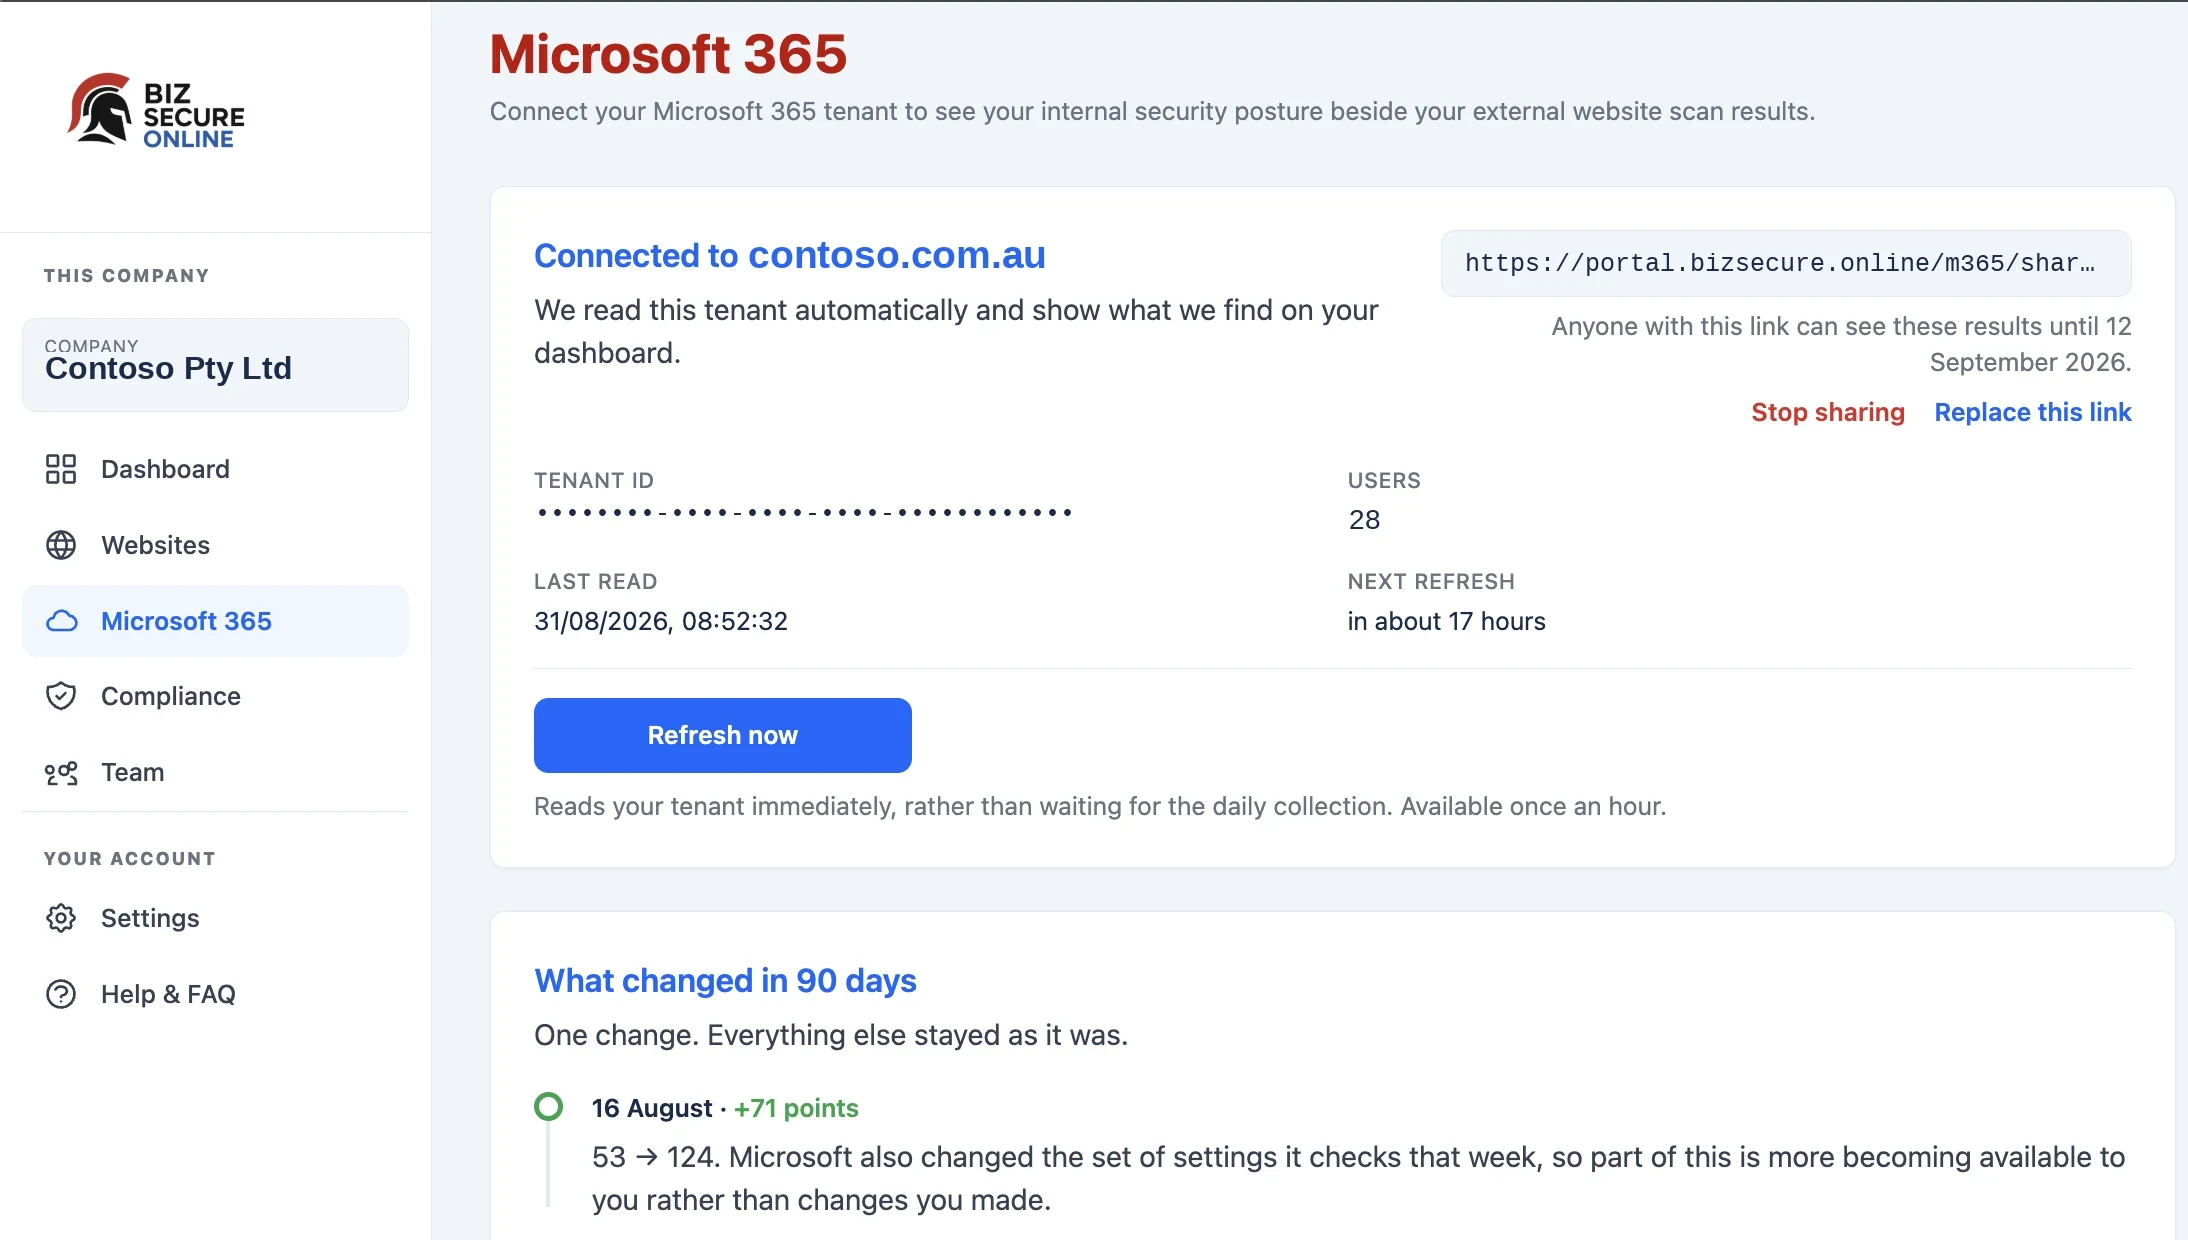2188x1240 pixels.
Task: Click the '+71 points' label
Action: click(796, 1108)
